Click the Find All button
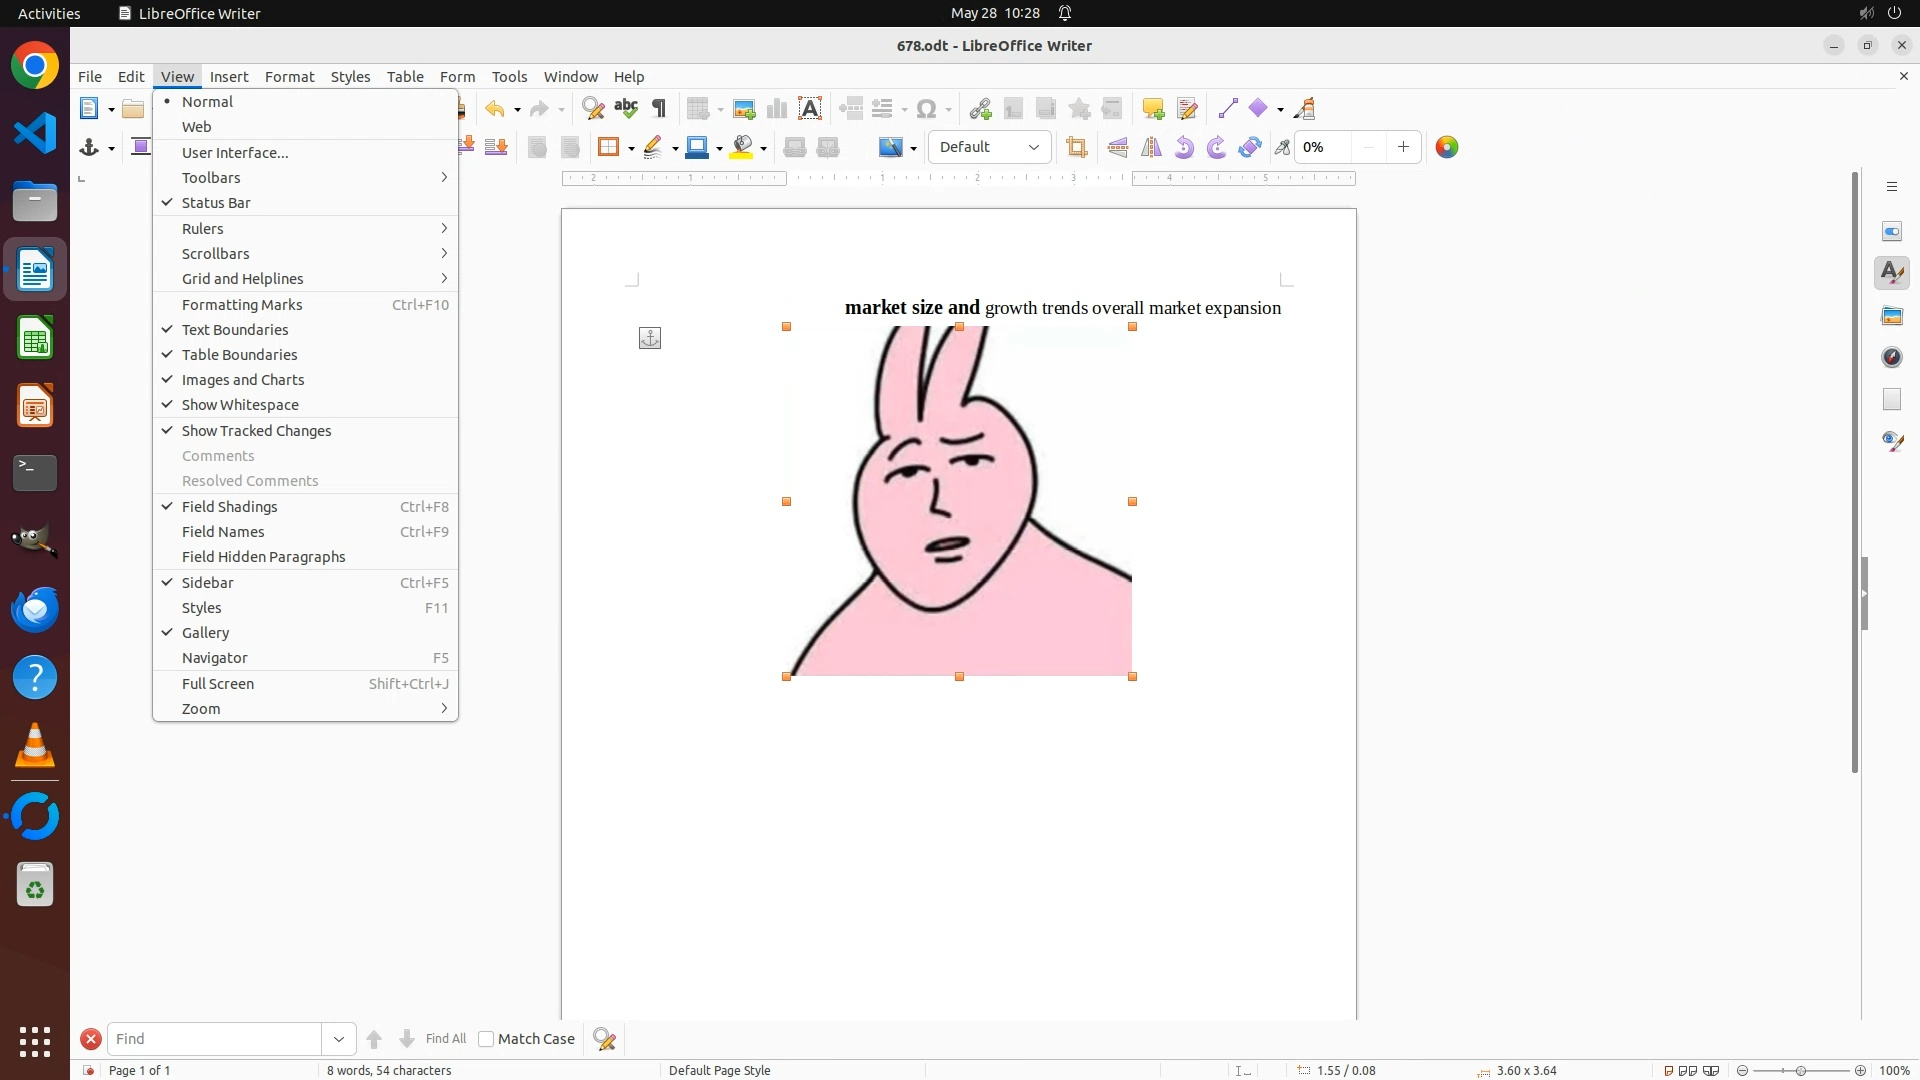The height and width of the screenshot is (1080, 1920). 446,1039
